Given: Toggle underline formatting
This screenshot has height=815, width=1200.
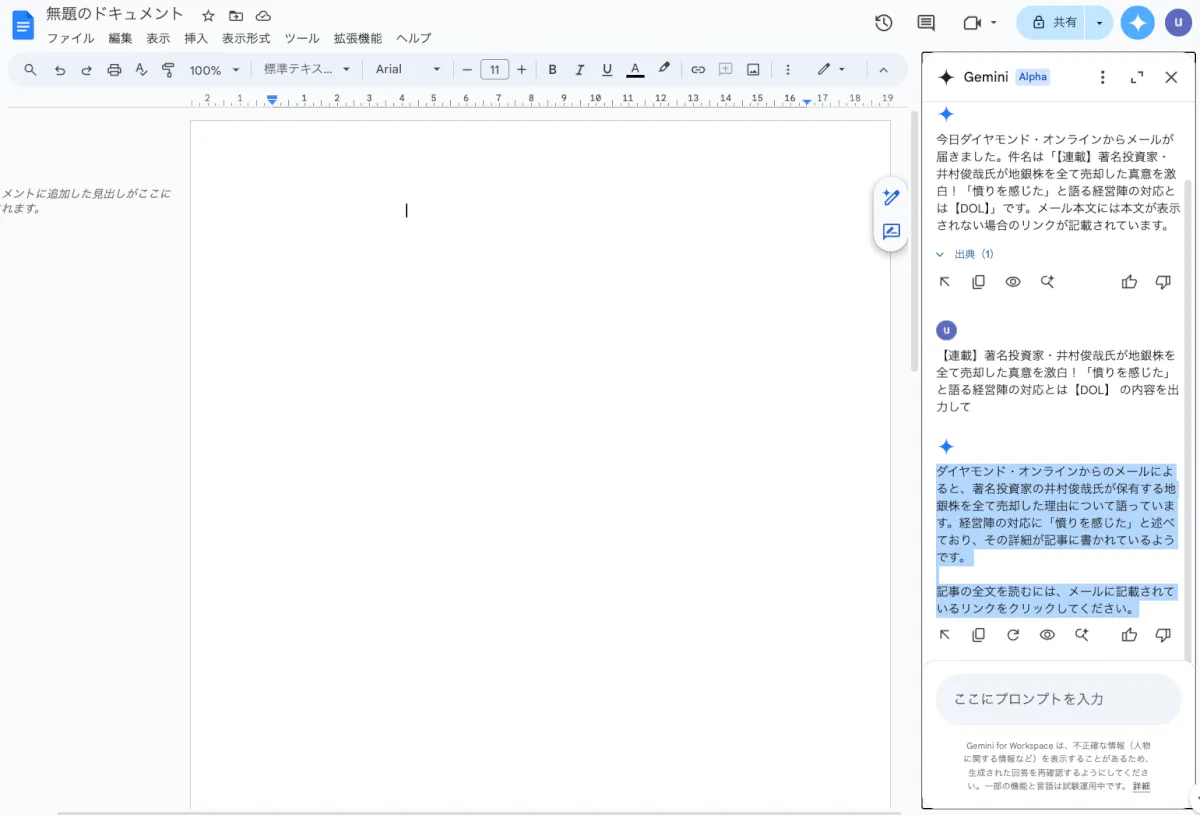Looking at the screenshot, I should click(x=607, y=70).
